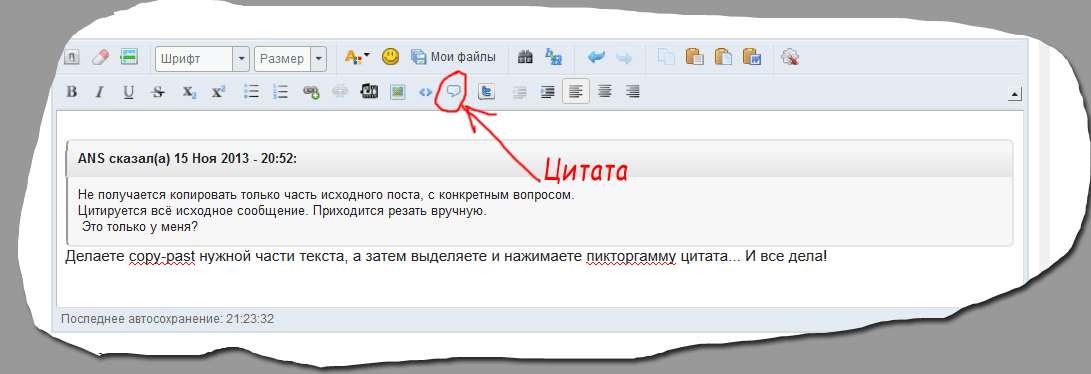
Task: Toggle Subscript formatting
Action: pos(190,92)
